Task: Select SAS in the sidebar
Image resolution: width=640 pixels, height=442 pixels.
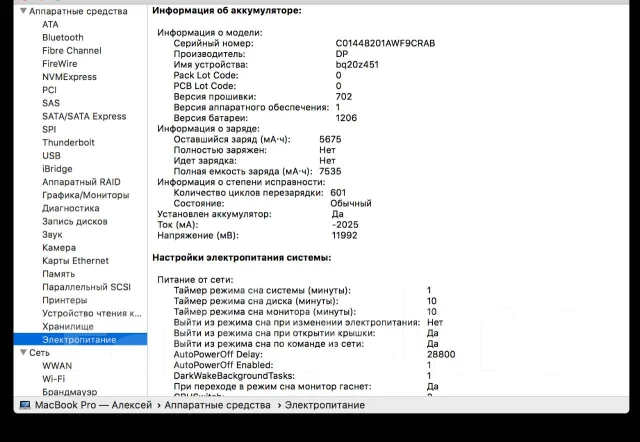Action: tap(51, 103)
